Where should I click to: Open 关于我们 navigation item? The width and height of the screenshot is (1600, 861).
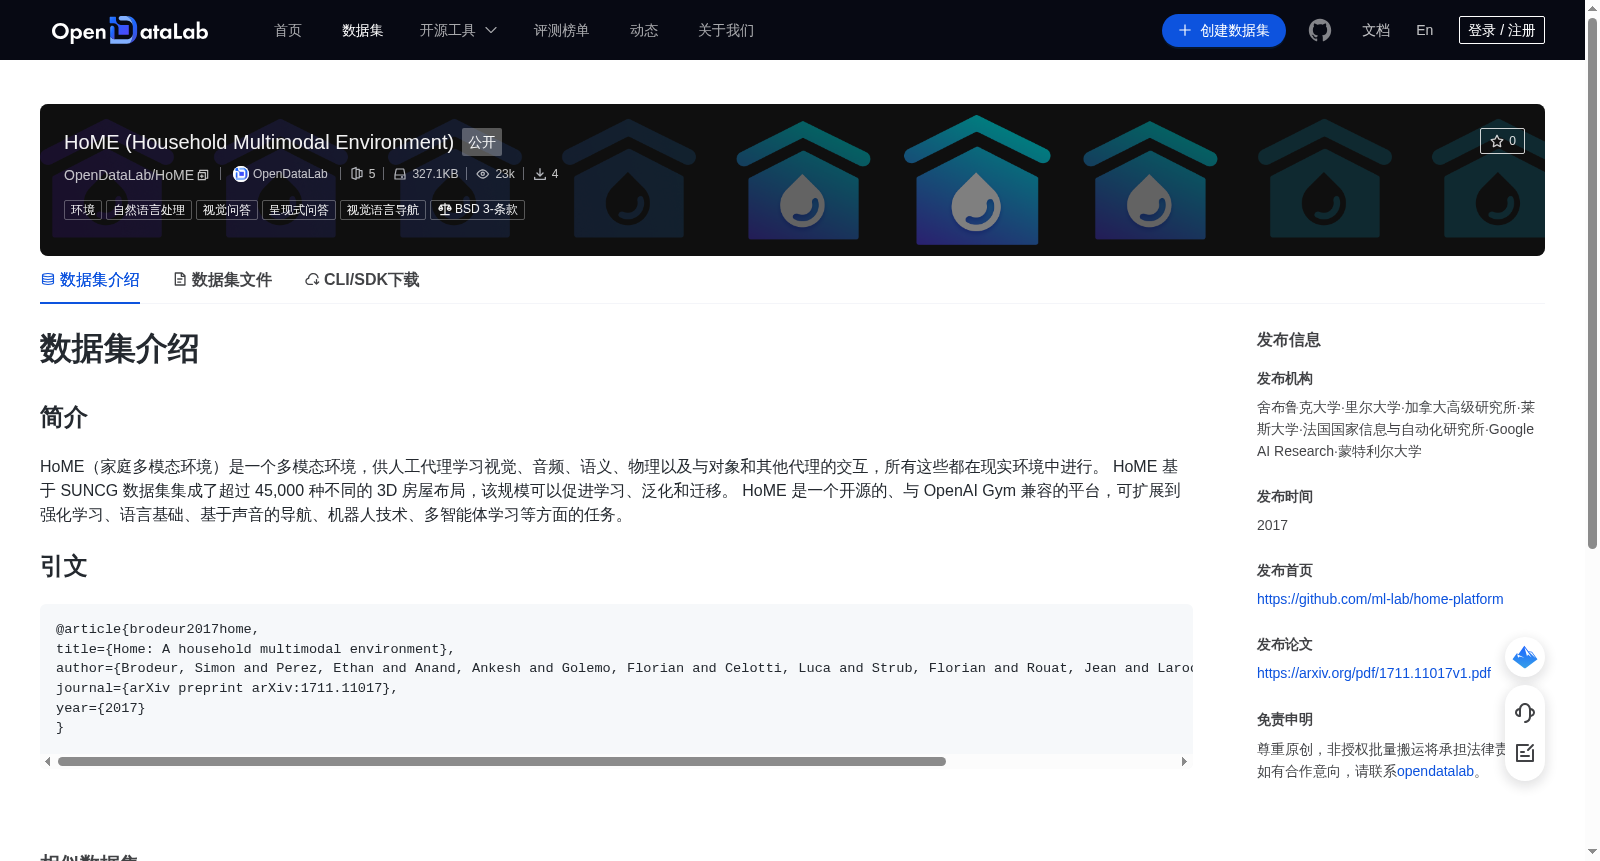point(726,30)
